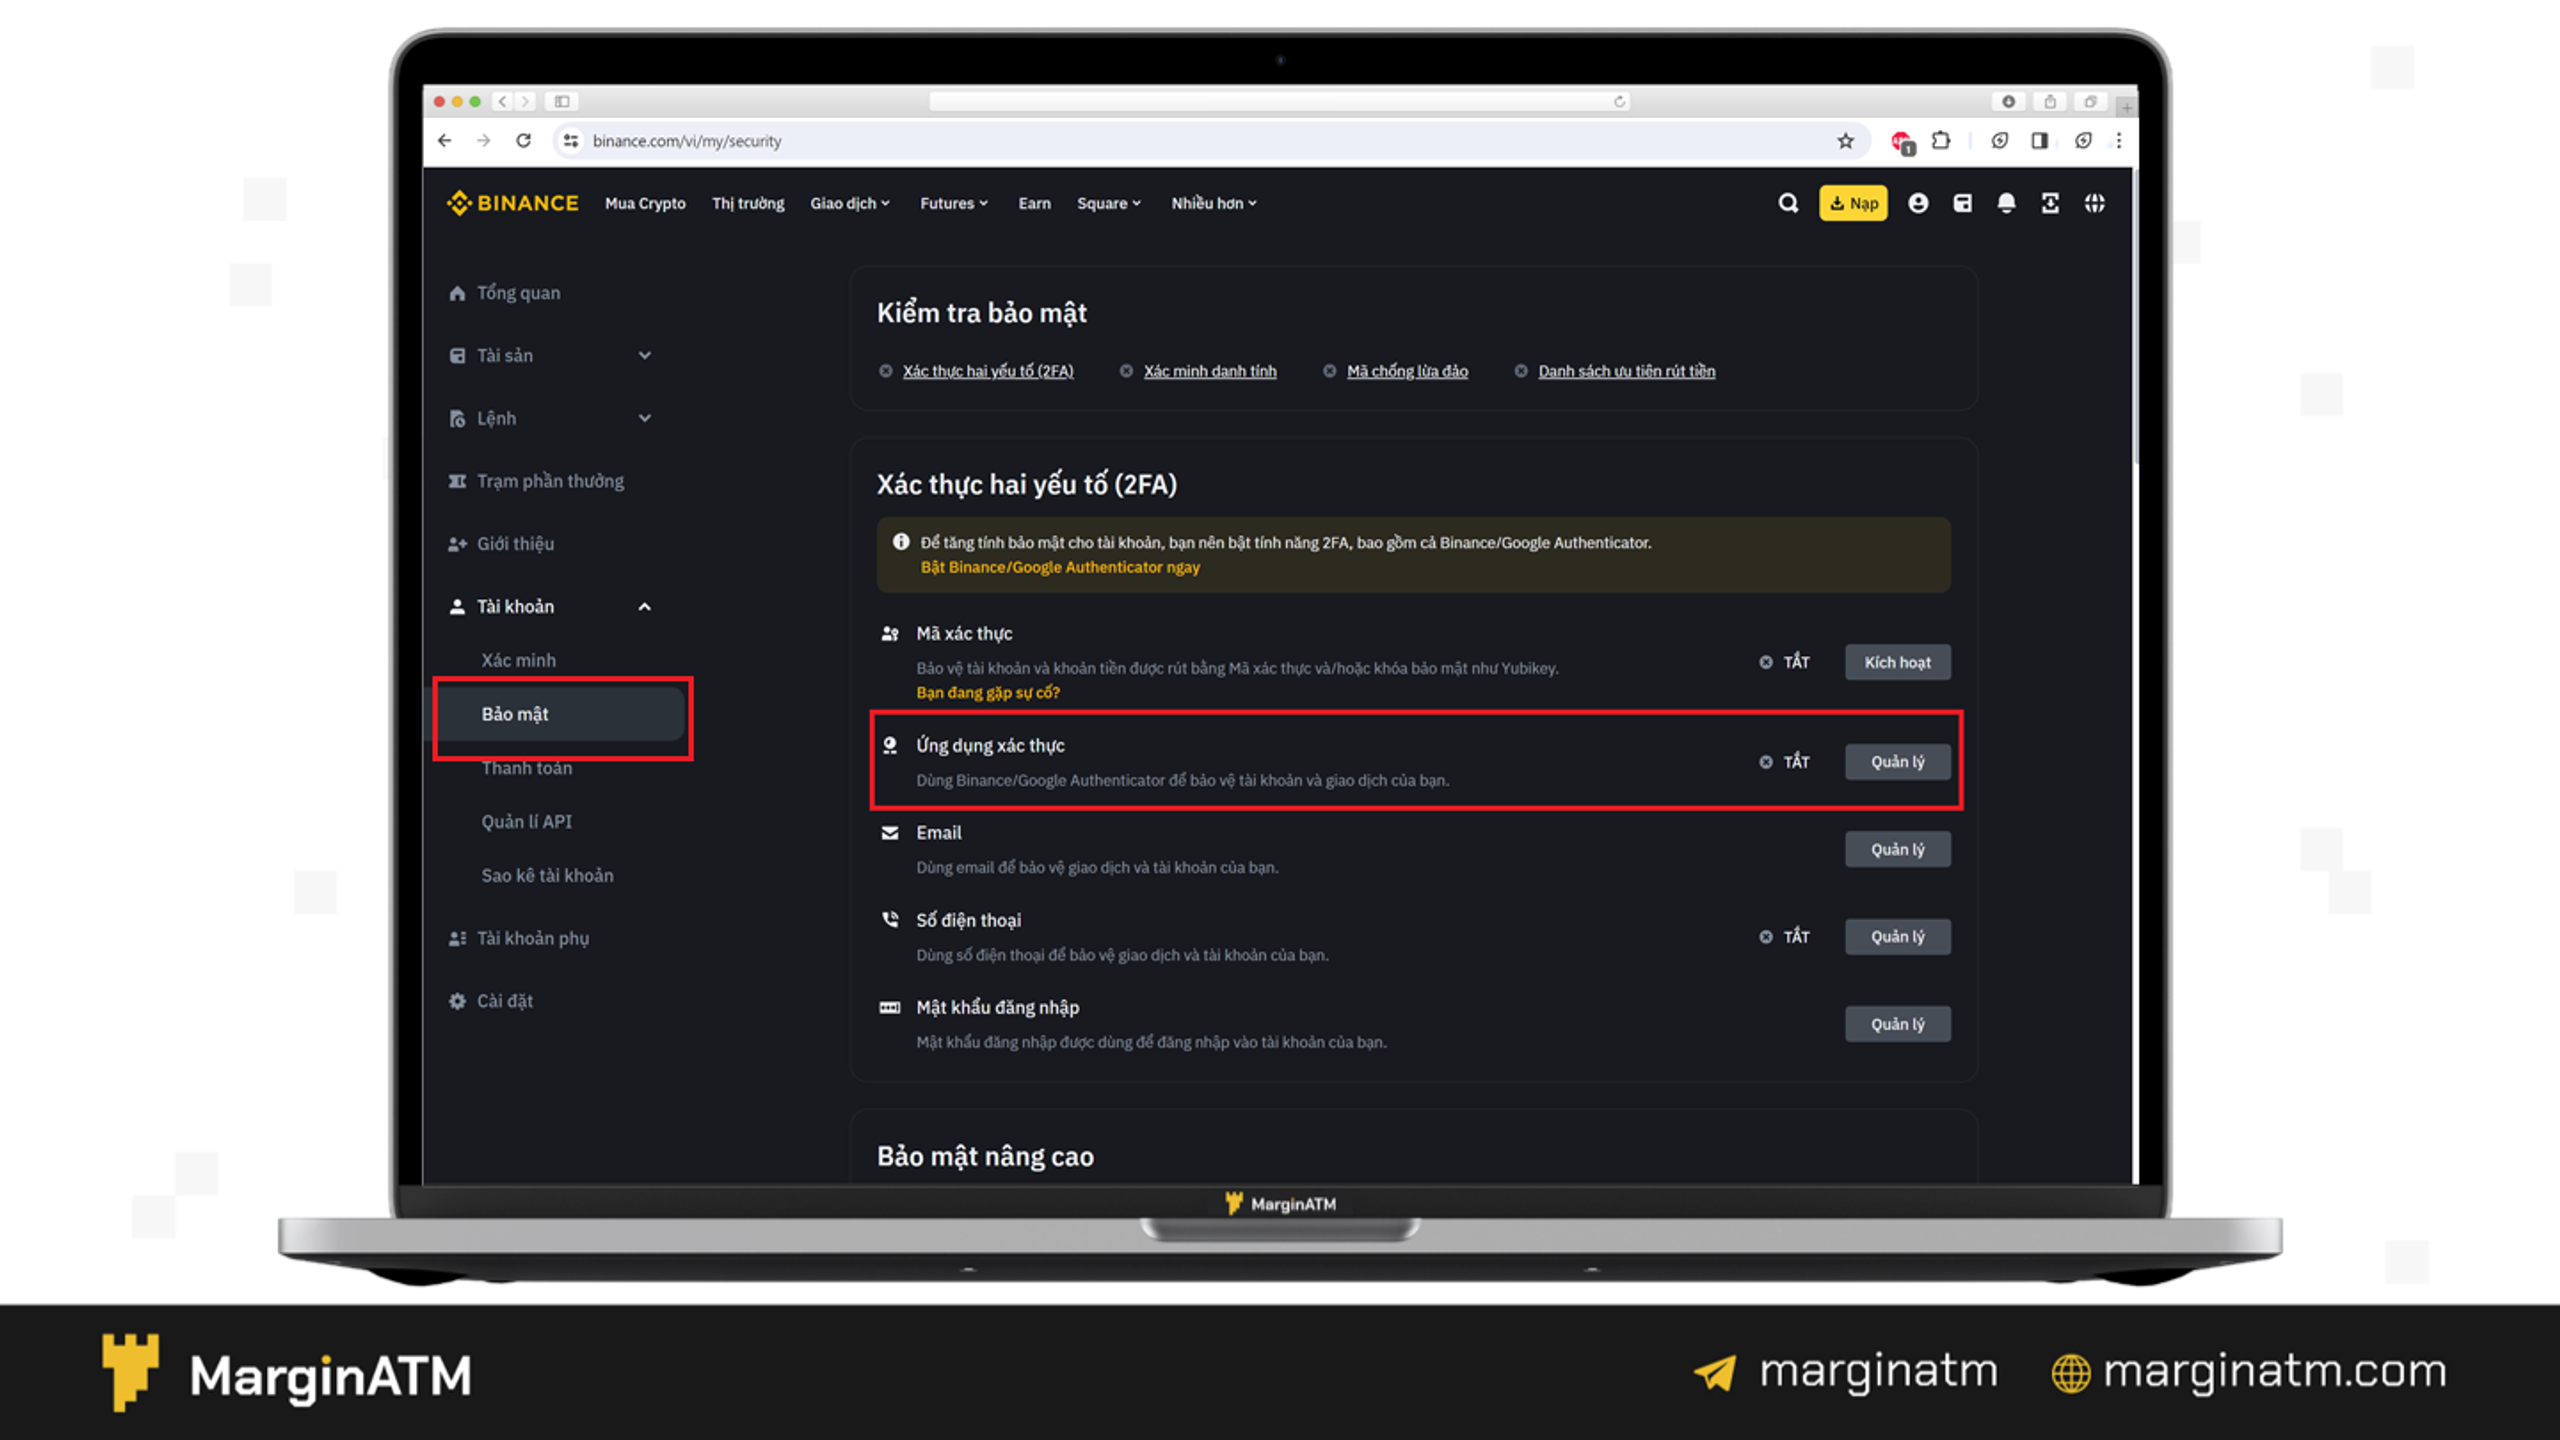
Task: Open the browser extensions puzzle icon
Action: (x=1941, y=141)
